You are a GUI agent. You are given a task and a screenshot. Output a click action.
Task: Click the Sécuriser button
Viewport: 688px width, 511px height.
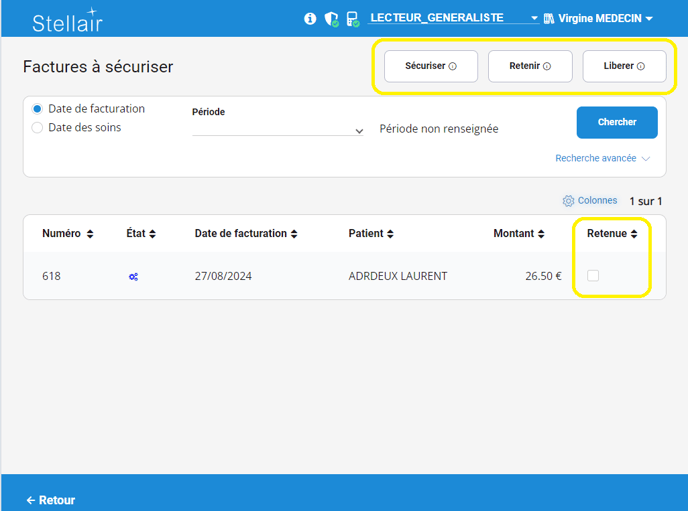tap(431, 66)
